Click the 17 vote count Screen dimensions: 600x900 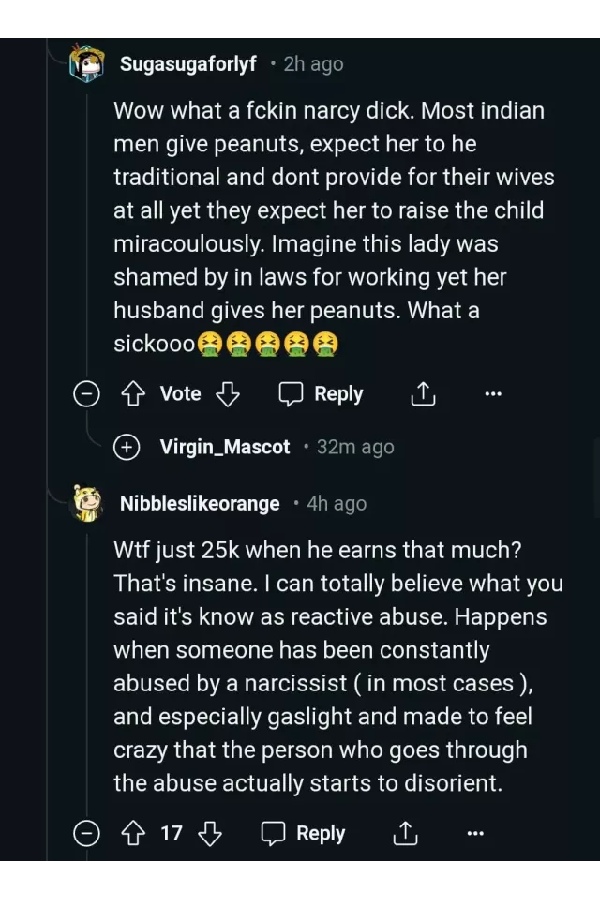[x=172, y=833]
